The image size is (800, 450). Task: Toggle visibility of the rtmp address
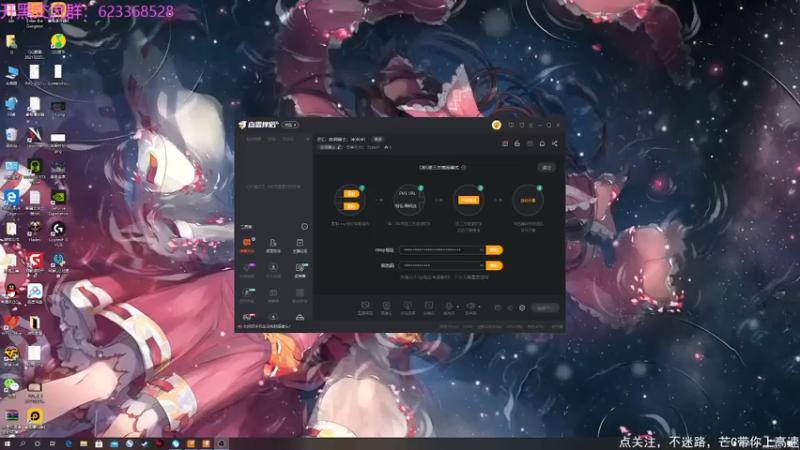(481, 250)
